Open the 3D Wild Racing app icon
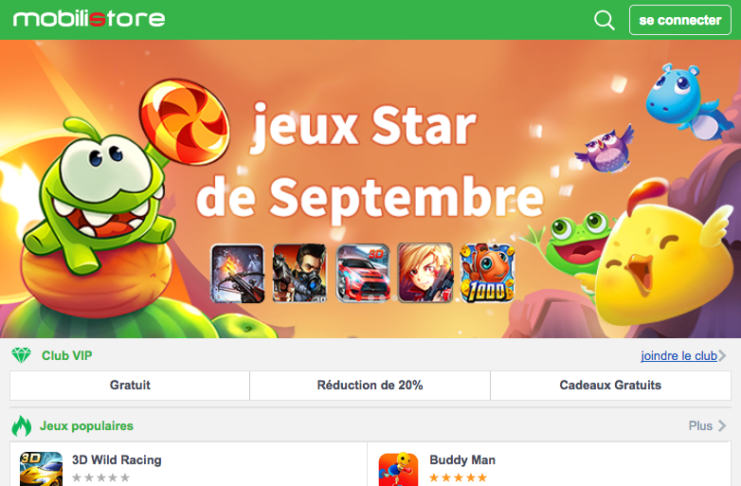The width and height of the screenshot is (741, 486). (x=41, y=469)
